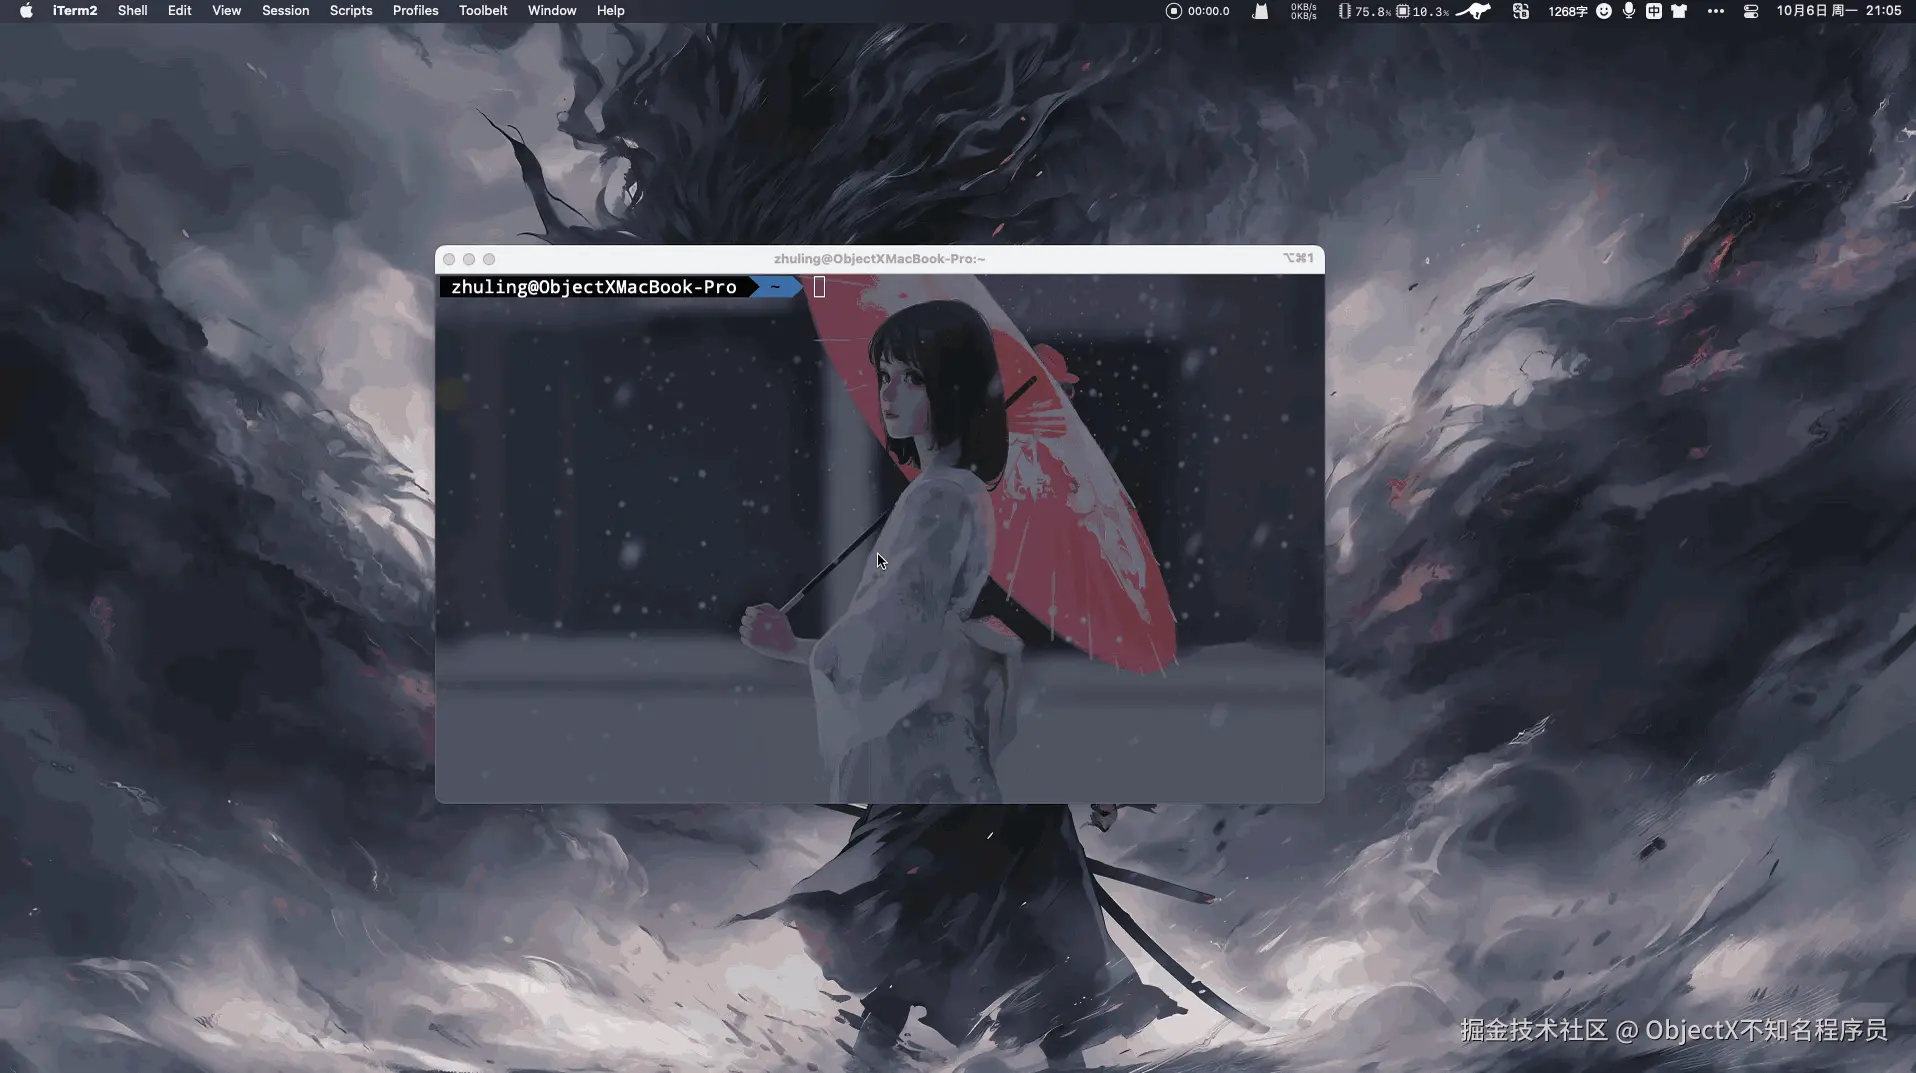
Task: Open the Apple menu
Action: 25,11
